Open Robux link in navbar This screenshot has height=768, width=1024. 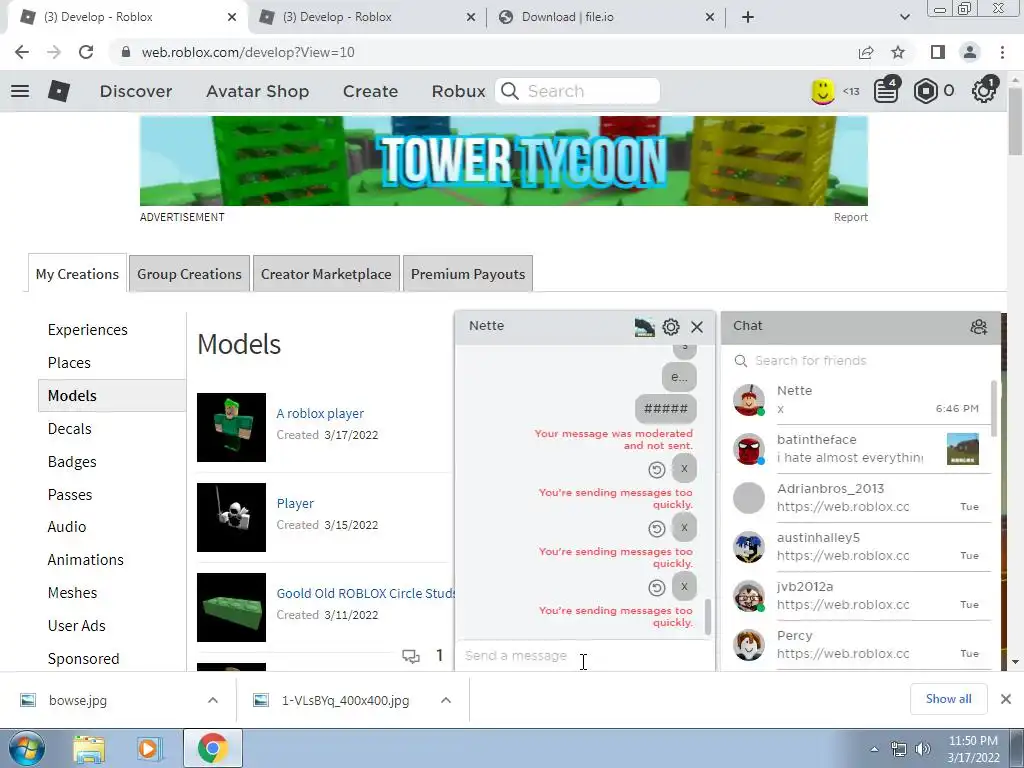pyautogui.click(x=458, y=91)
